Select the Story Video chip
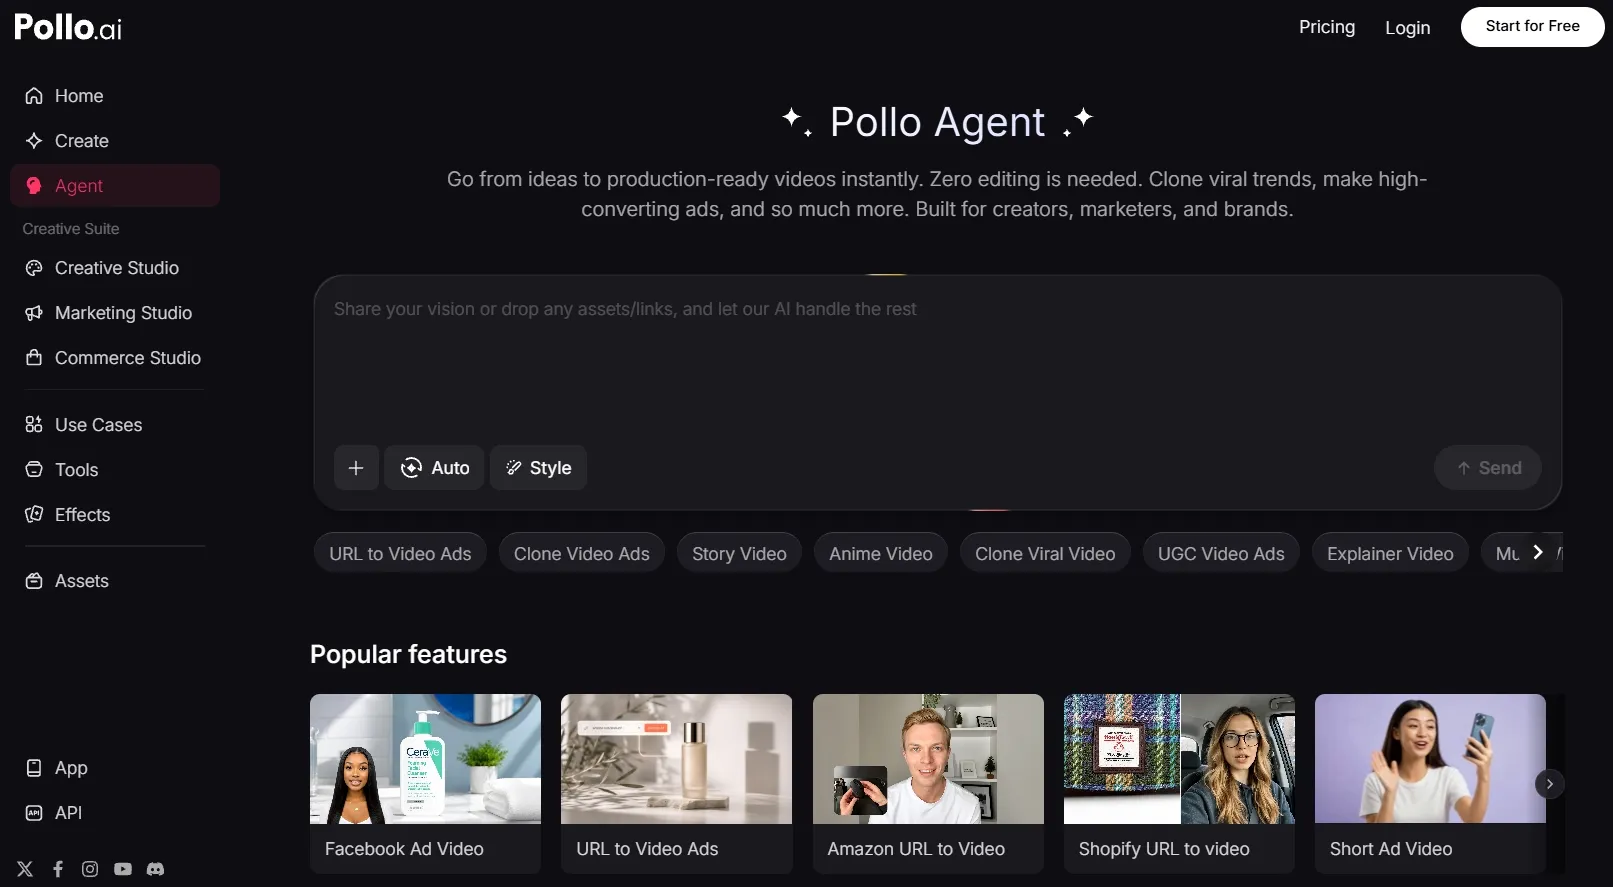 (739, 553)
